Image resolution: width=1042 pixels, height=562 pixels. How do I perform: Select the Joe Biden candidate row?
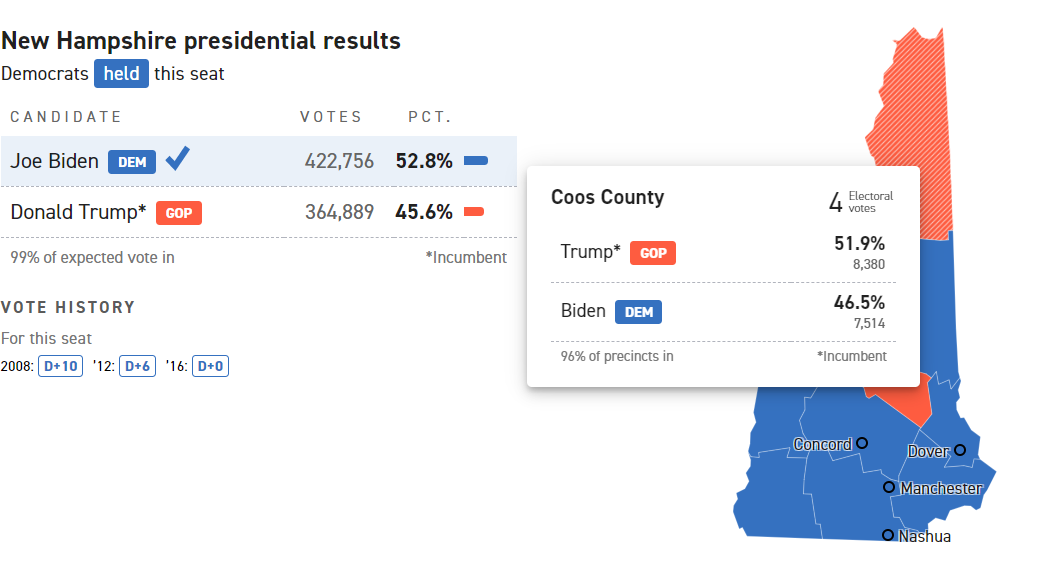[x=258, y=161]
